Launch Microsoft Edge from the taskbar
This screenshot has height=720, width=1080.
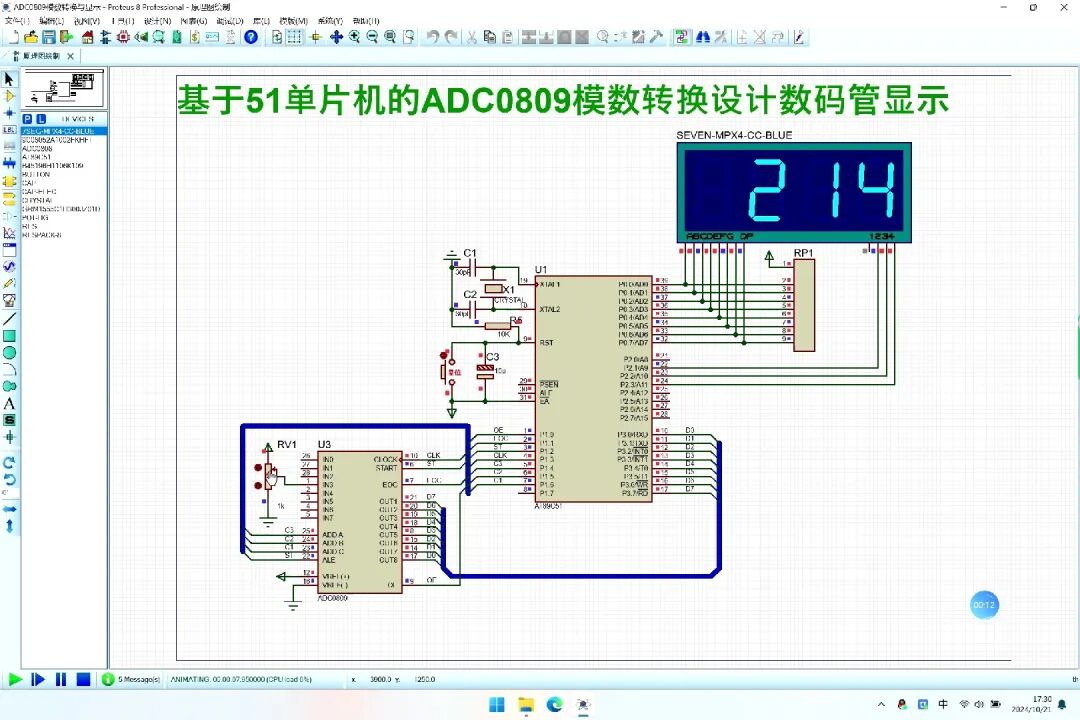[x=555, y=706]
